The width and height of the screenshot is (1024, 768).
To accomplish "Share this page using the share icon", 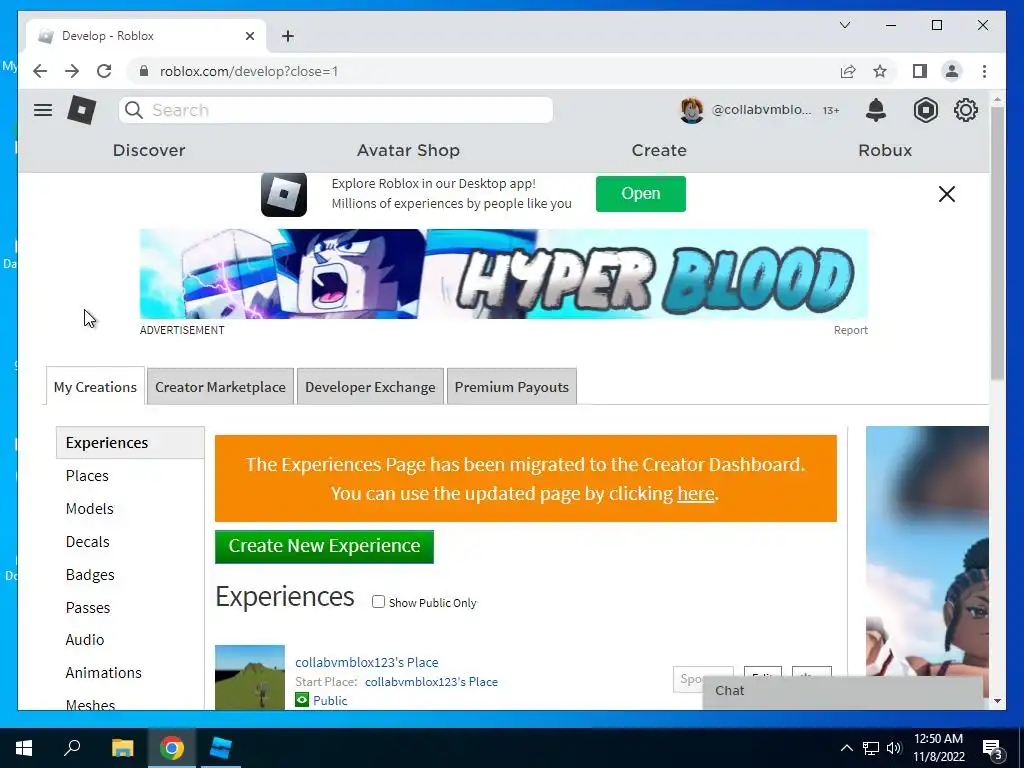I will [x=848, y=71].
